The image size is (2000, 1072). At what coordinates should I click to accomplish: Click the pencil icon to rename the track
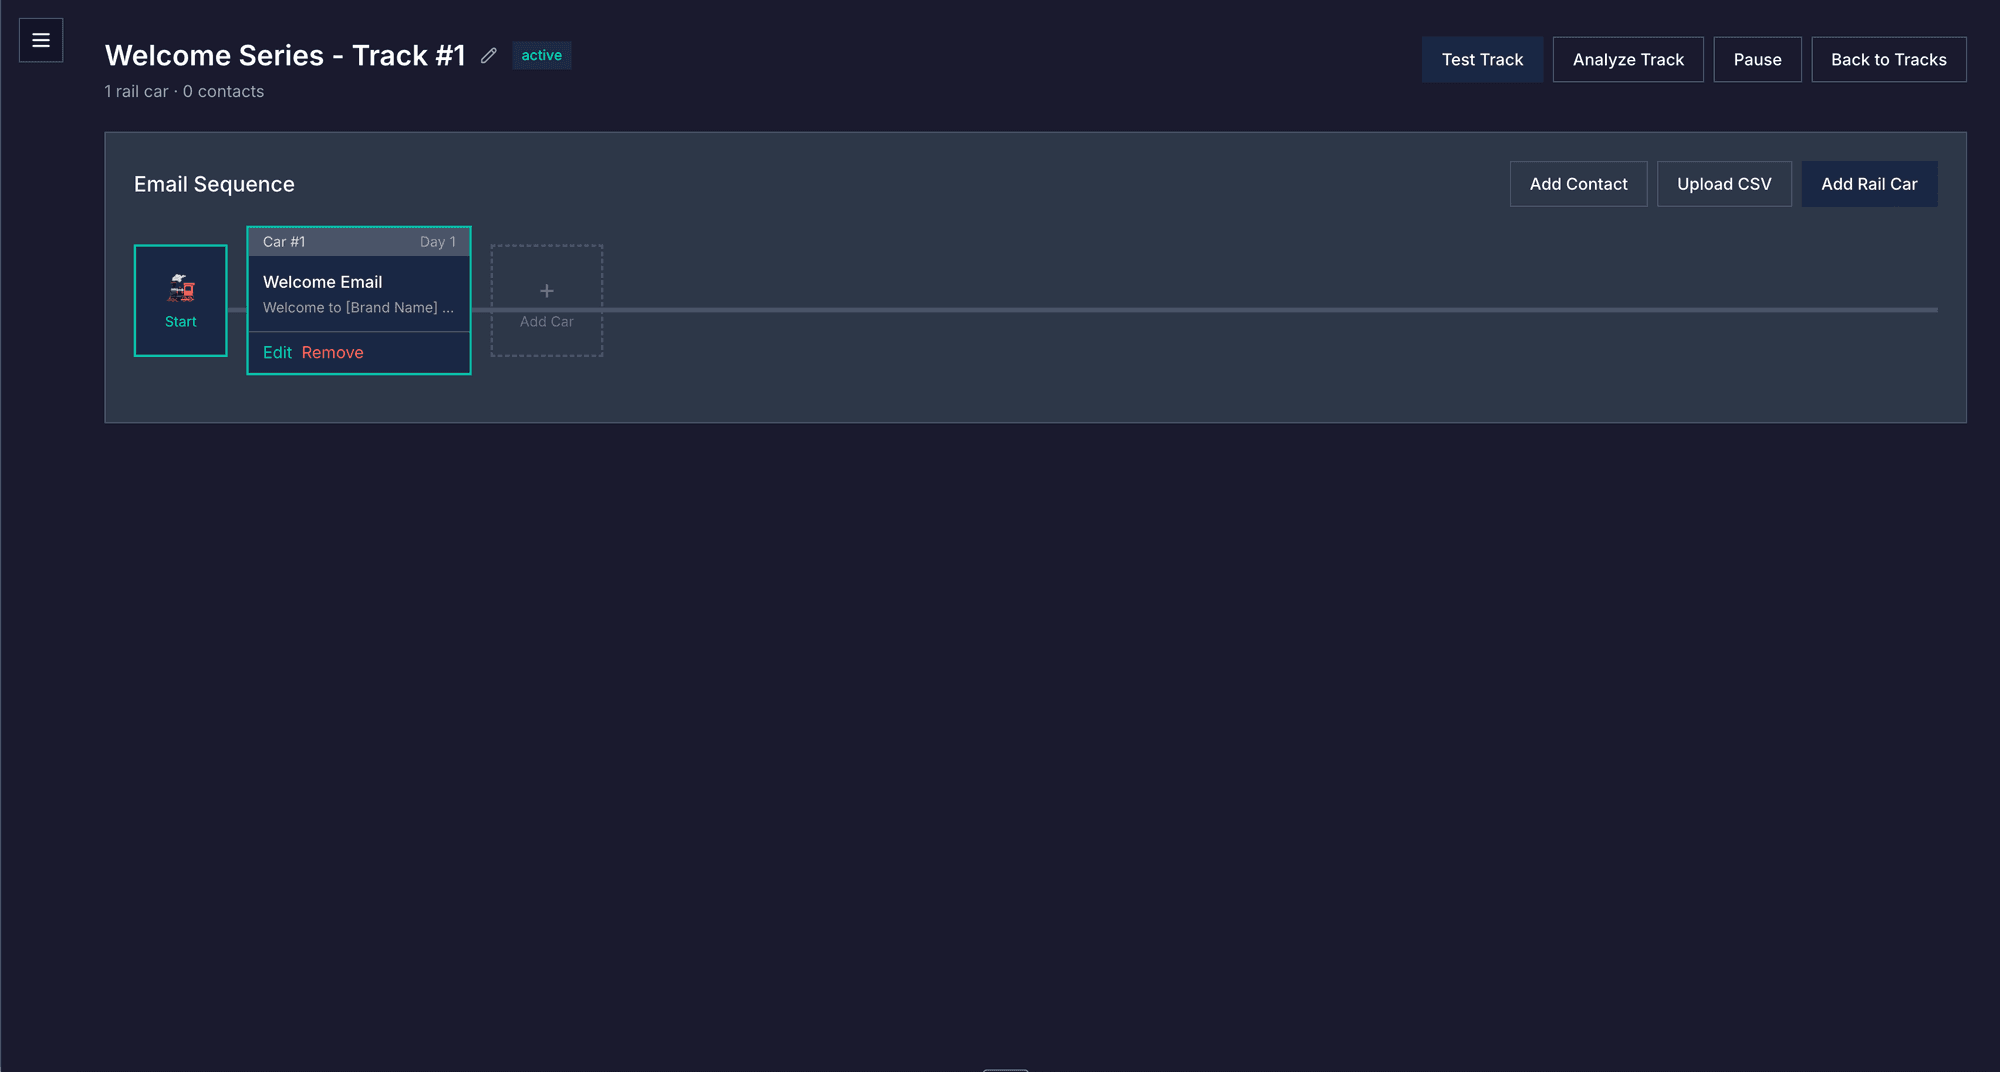(488, 56)
